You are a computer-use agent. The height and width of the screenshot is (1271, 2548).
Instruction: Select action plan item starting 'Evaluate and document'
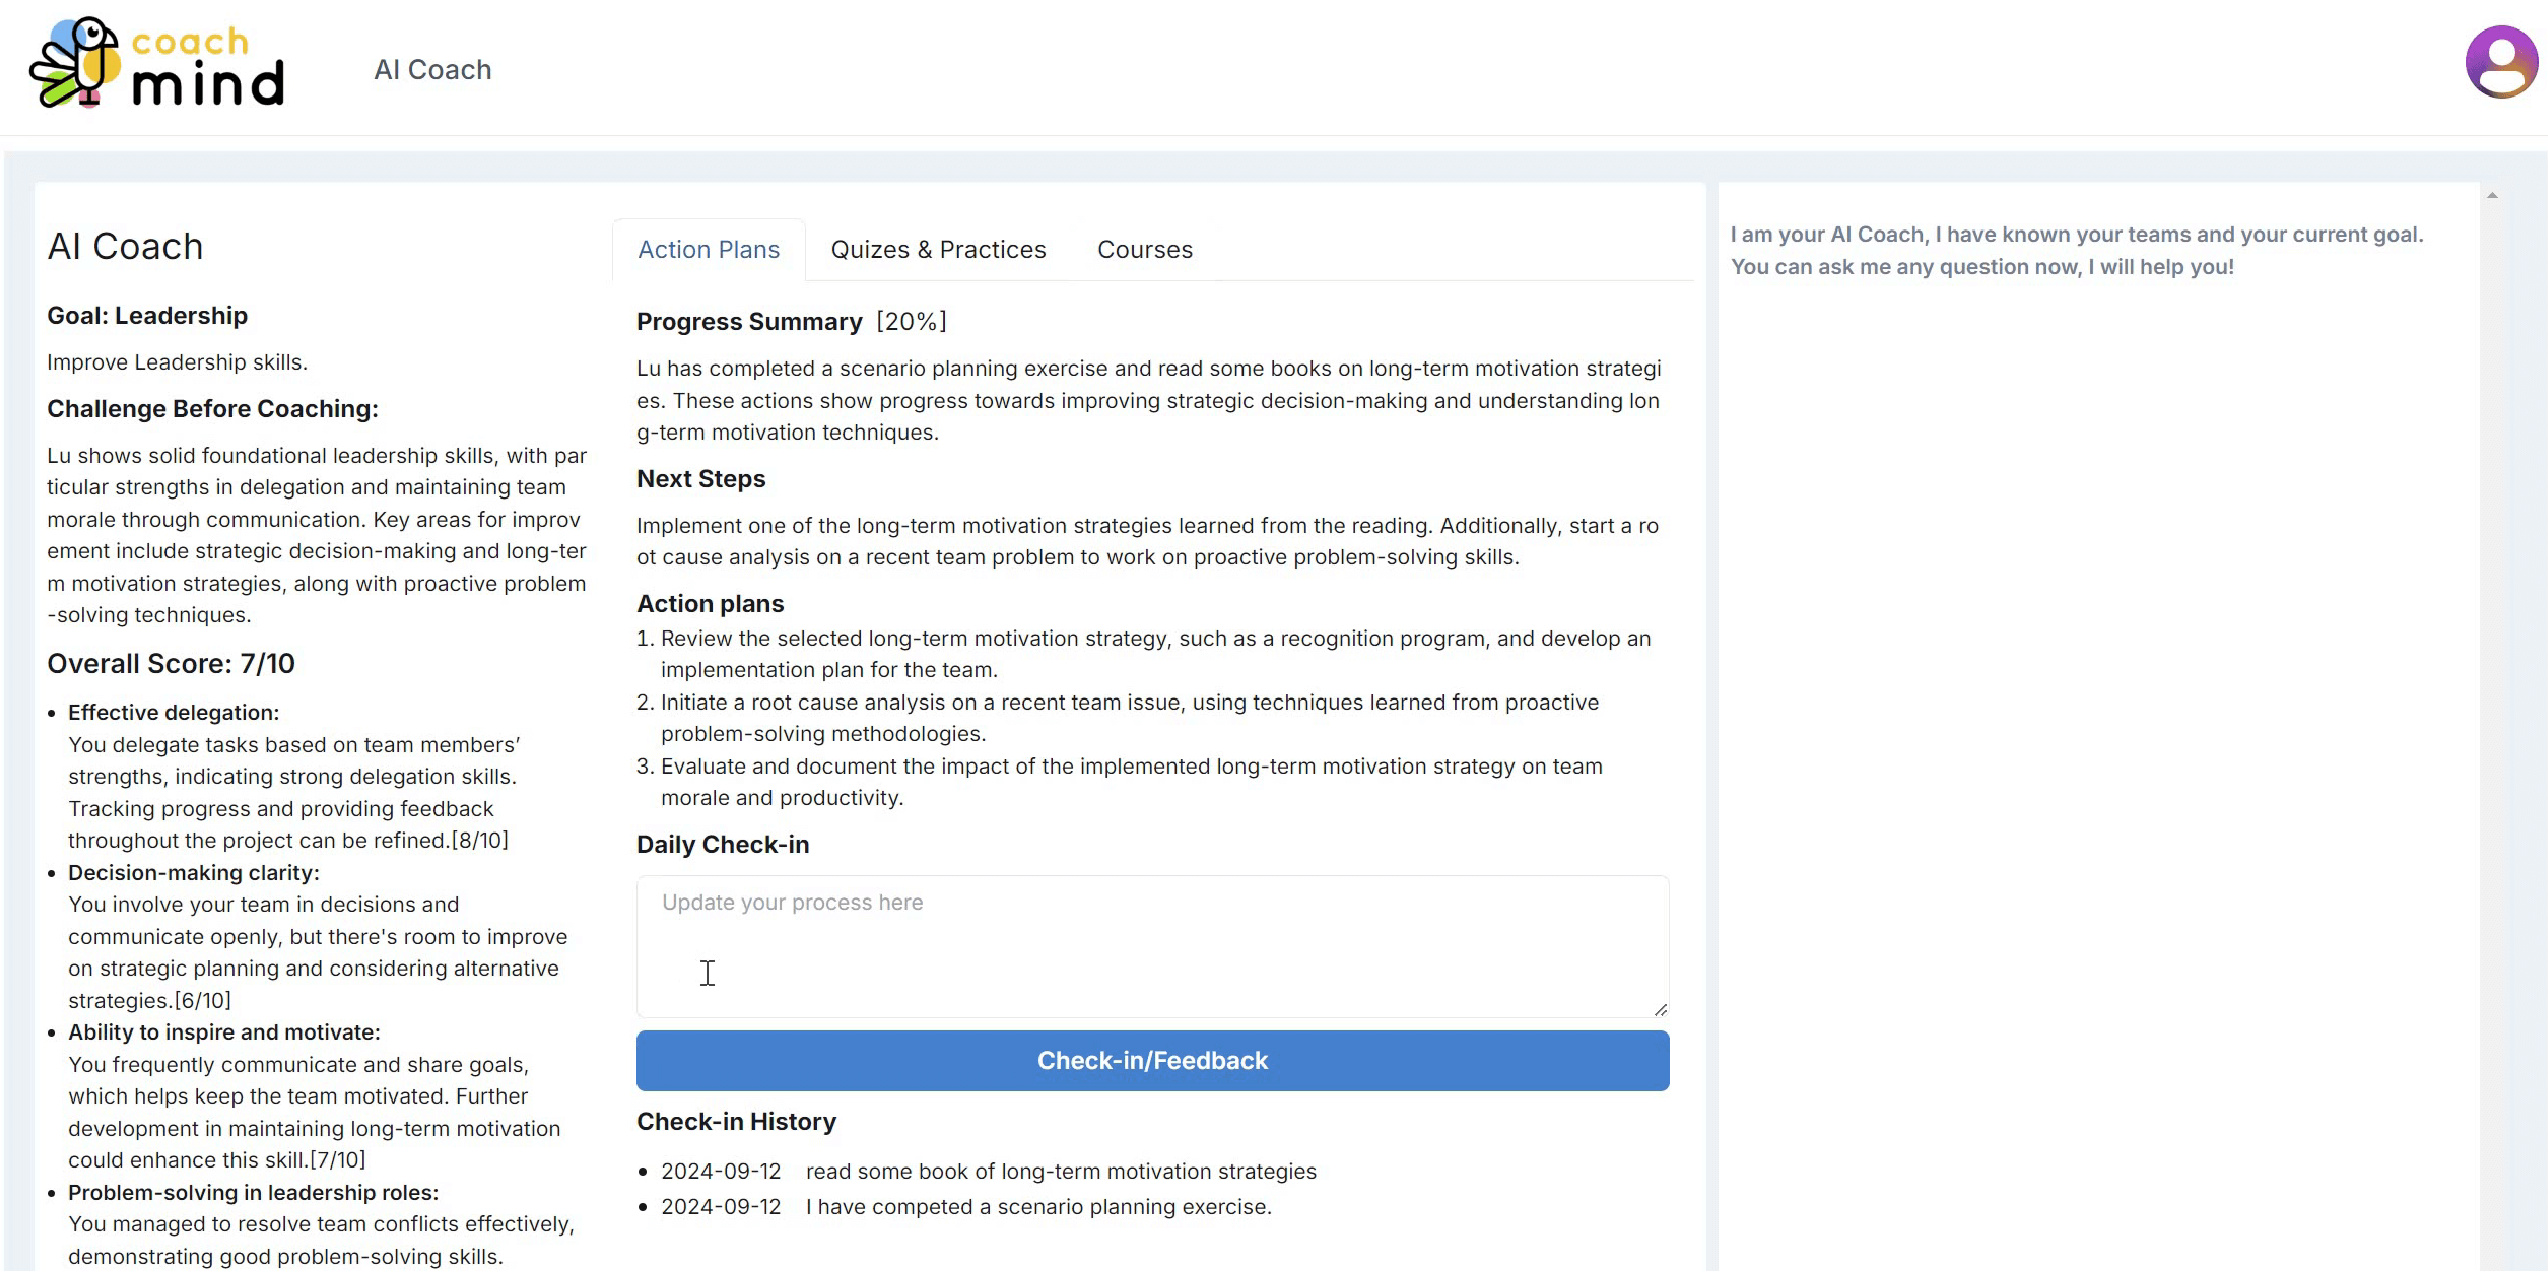(1121, 782)
